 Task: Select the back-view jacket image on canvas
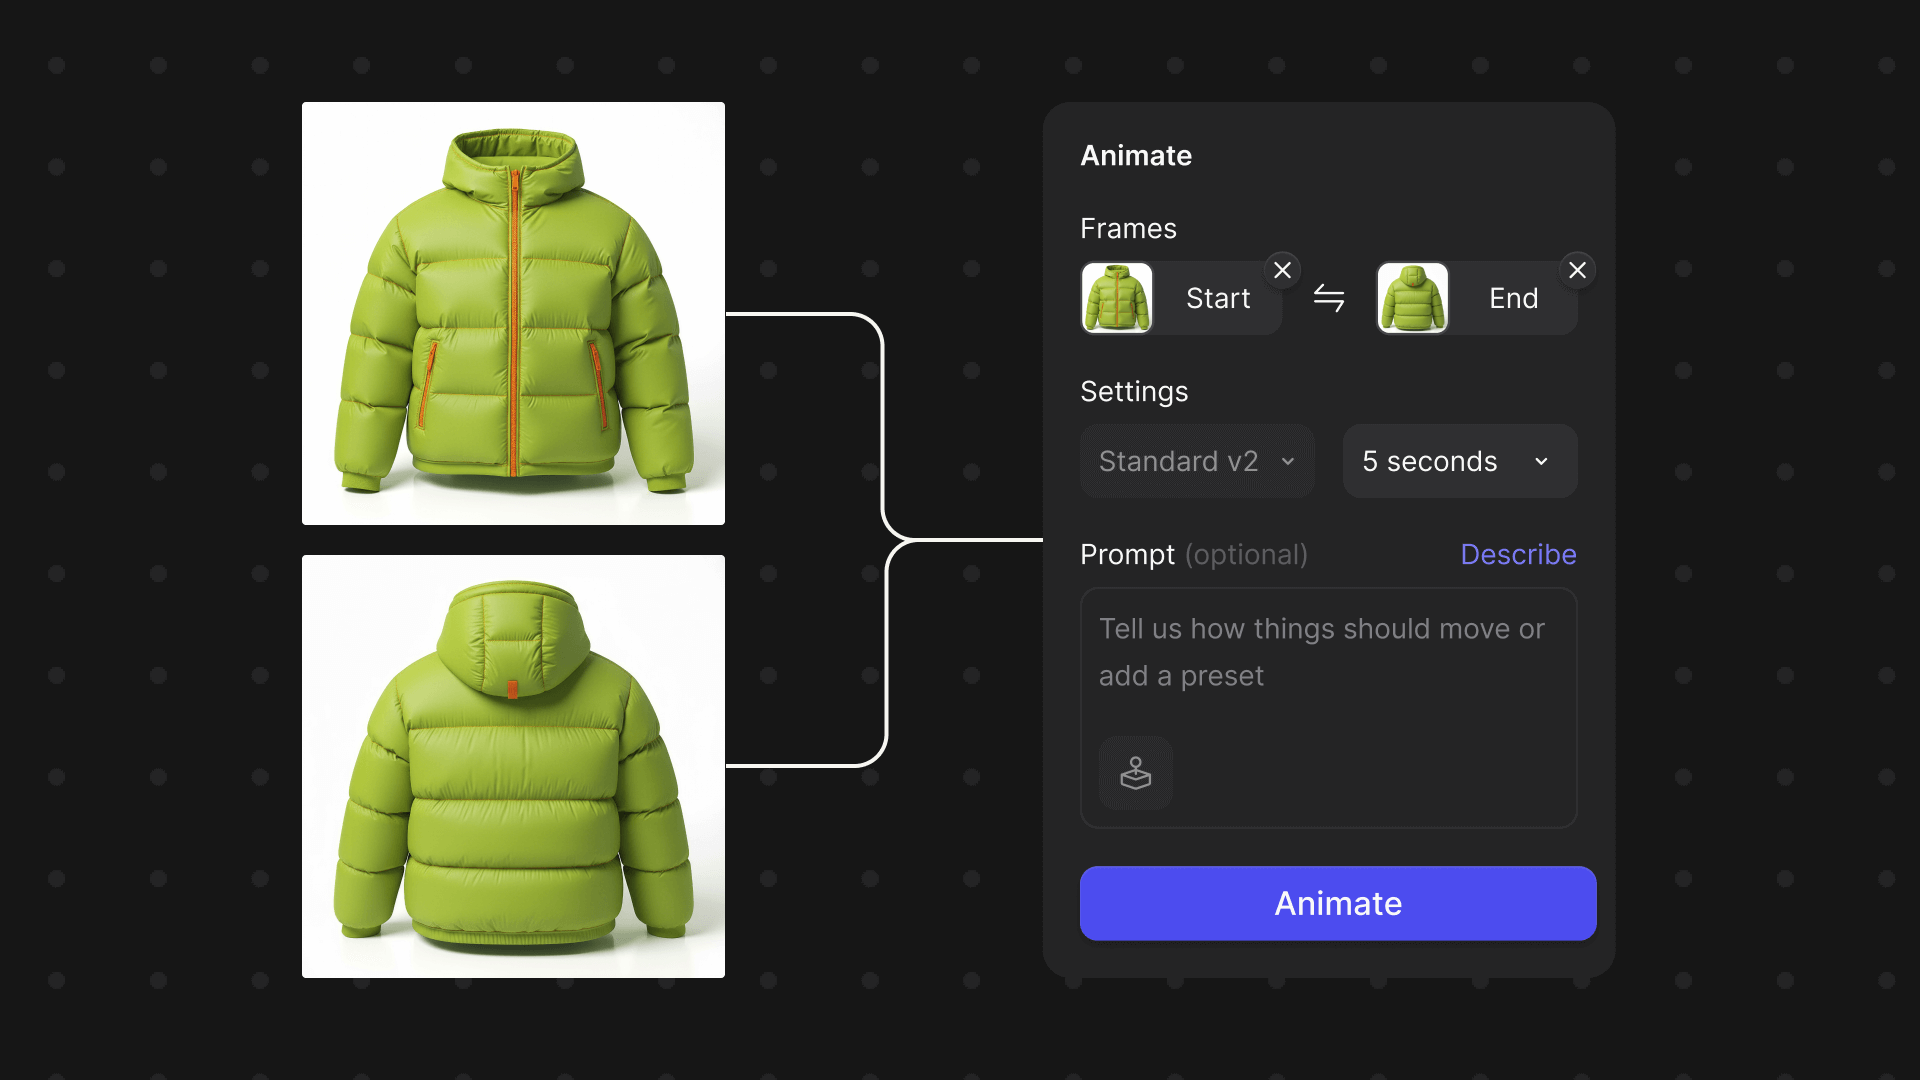pyautogui.click(x=513, y=766)
